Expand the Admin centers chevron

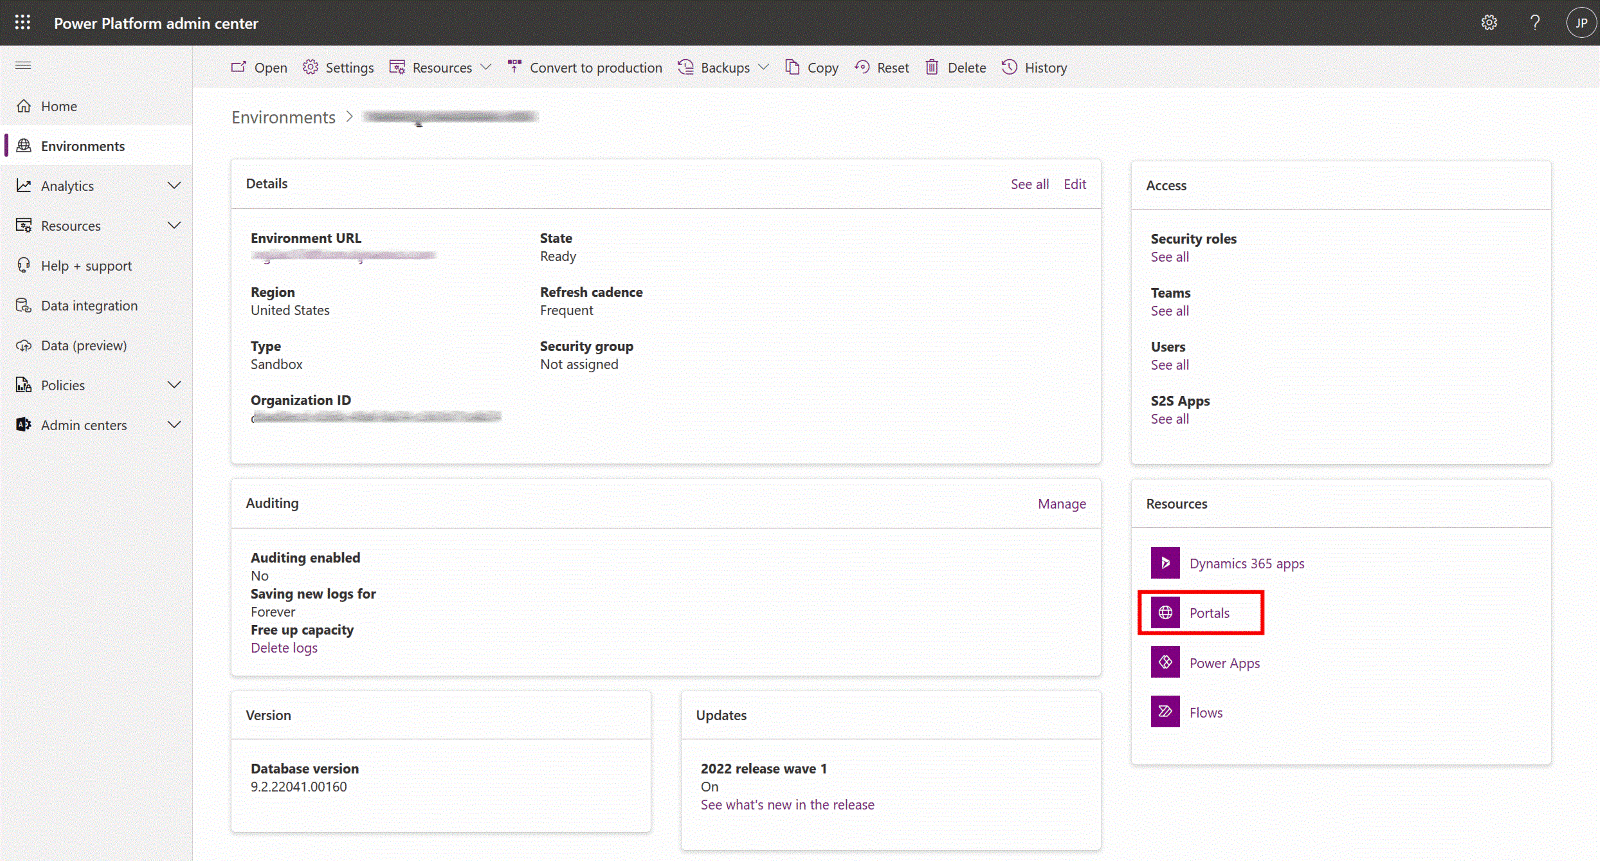pos(174,425)
